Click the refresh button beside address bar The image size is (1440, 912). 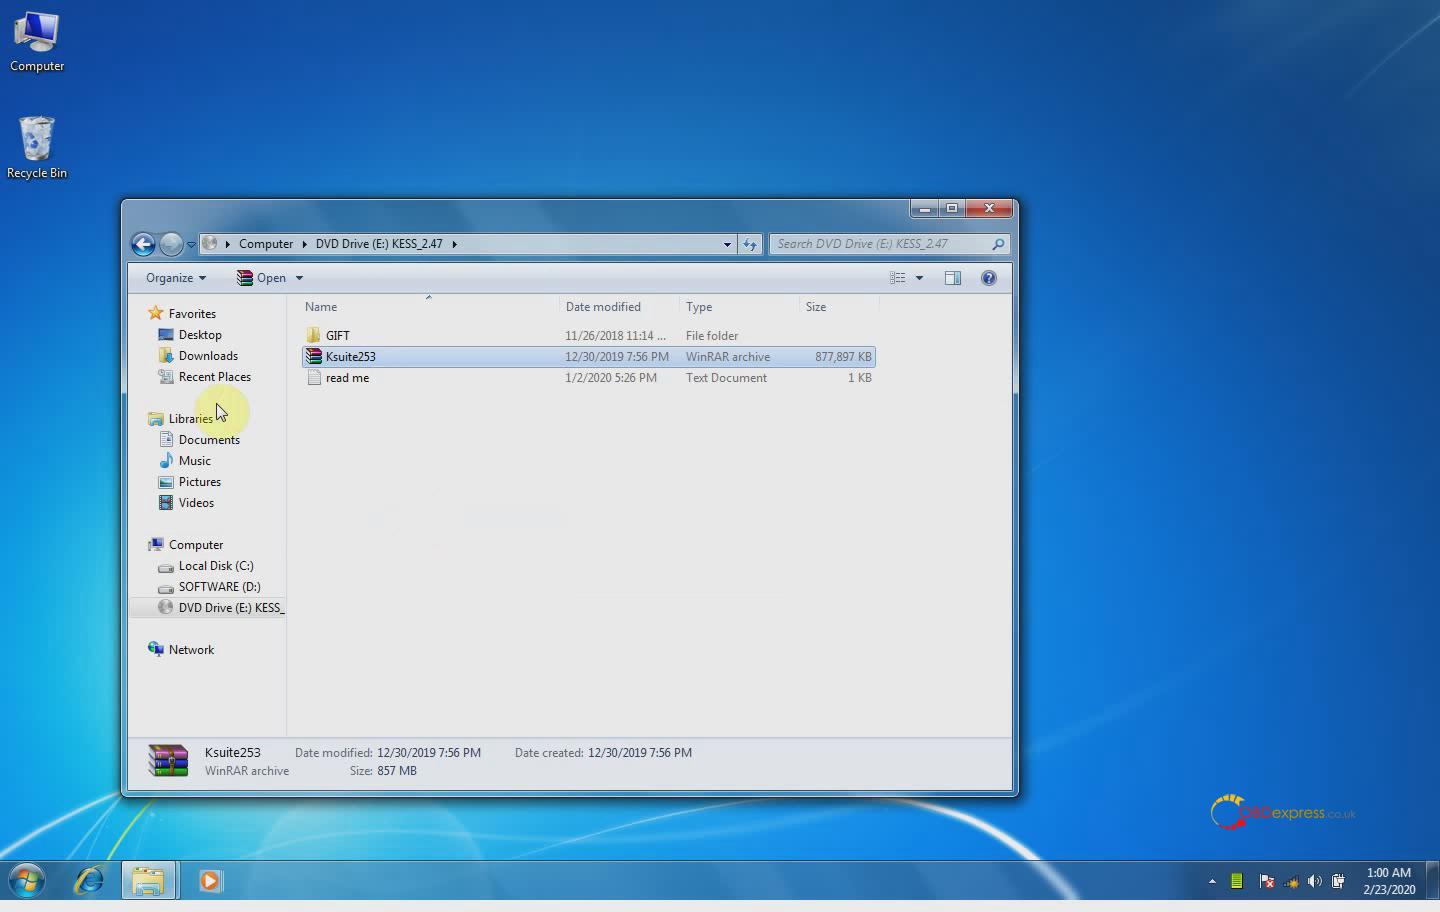click(x=749, y=244)
